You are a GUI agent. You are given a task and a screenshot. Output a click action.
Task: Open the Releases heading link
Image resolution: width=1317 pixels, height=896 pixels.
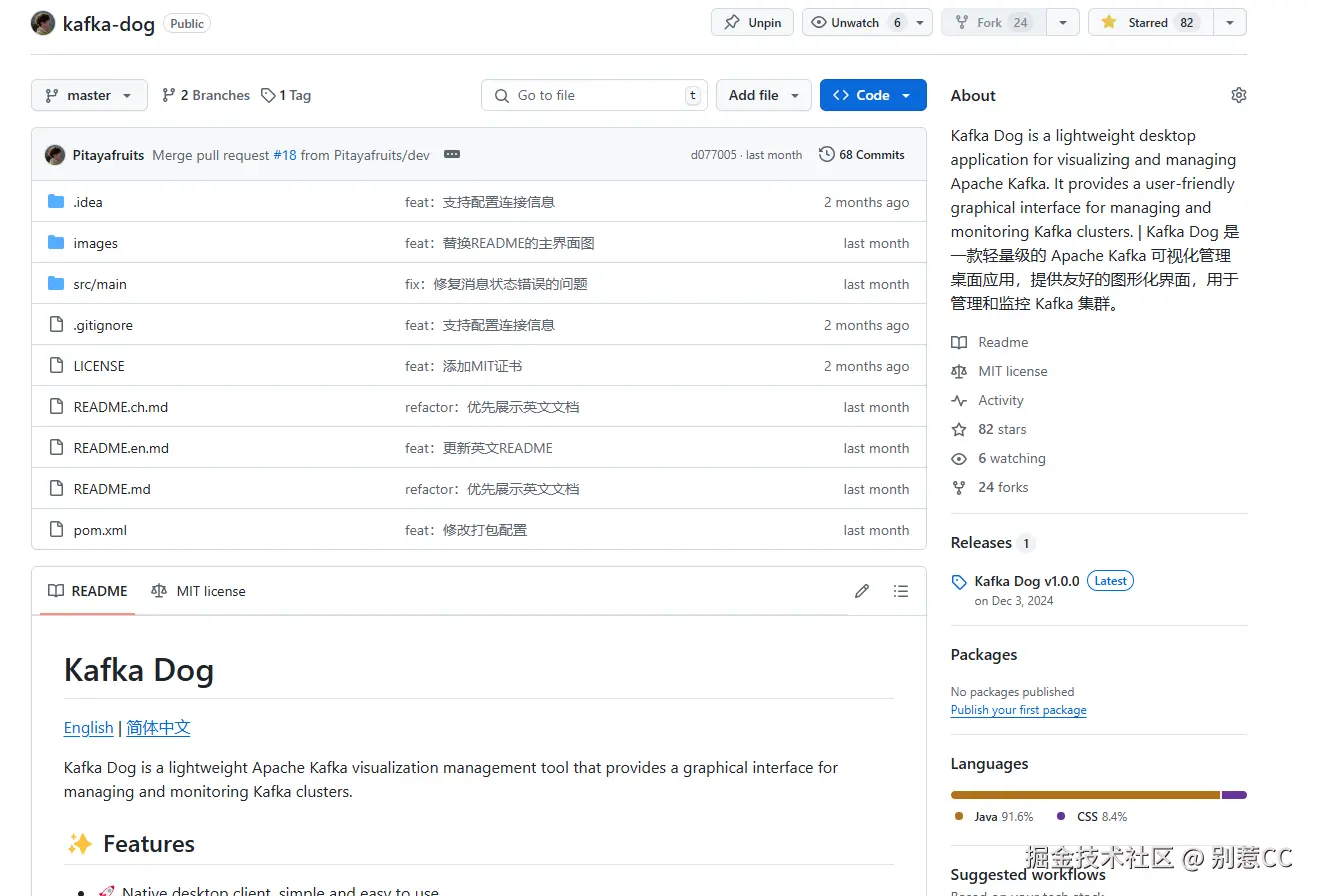[x=981, y=543]
